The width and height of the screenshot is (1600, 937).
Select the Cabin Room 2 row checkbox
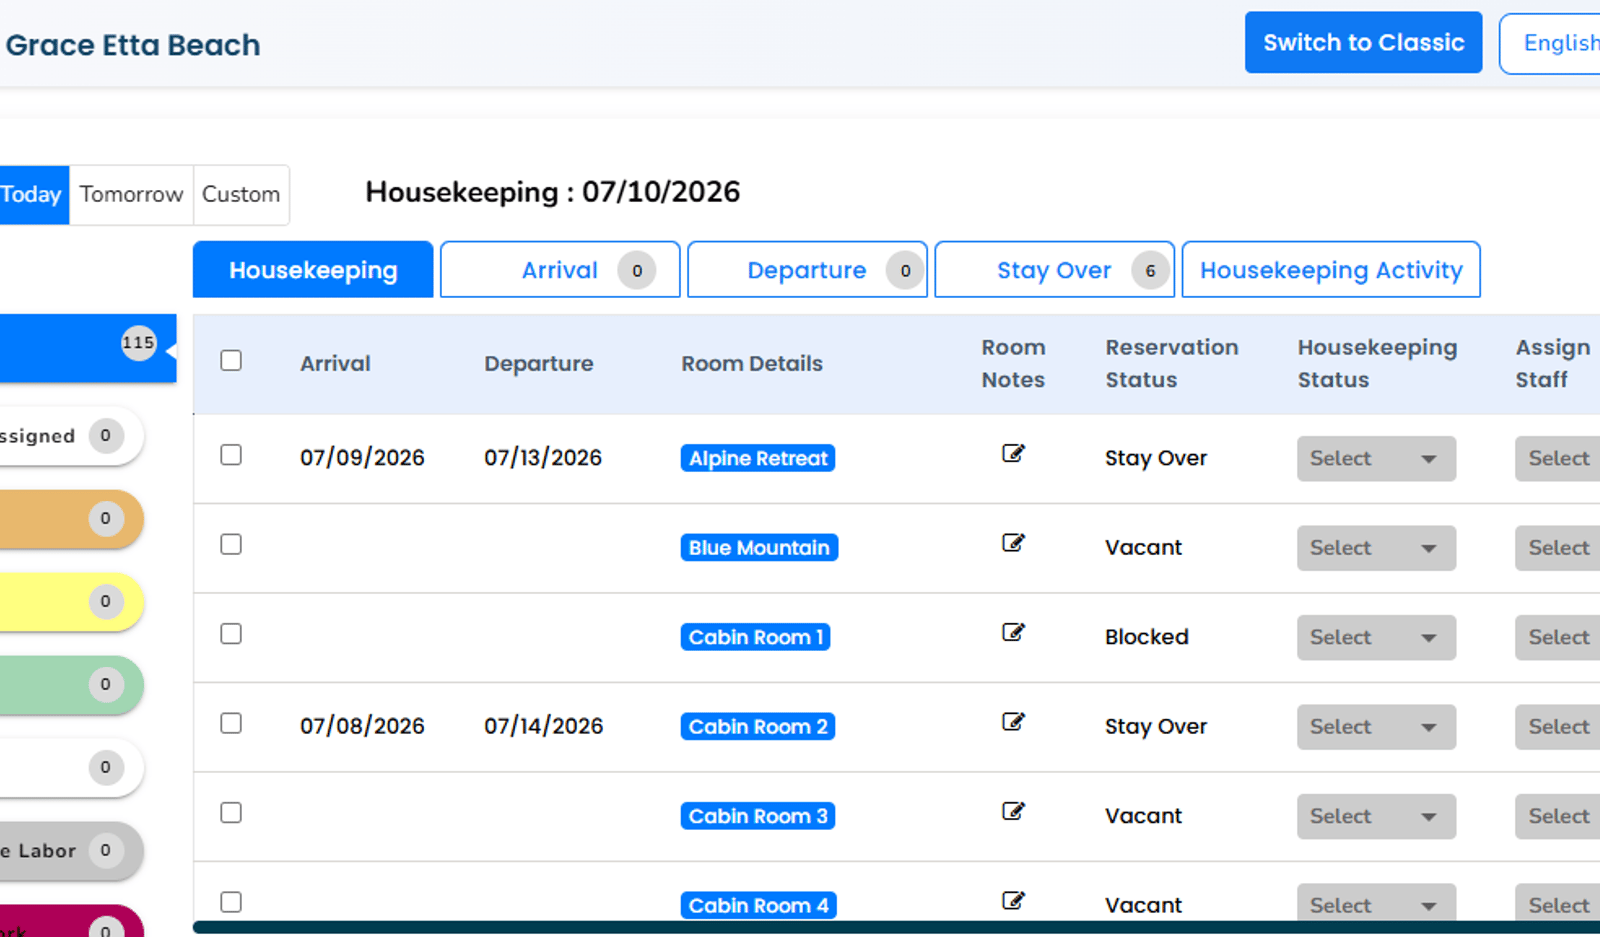point(231,723)
